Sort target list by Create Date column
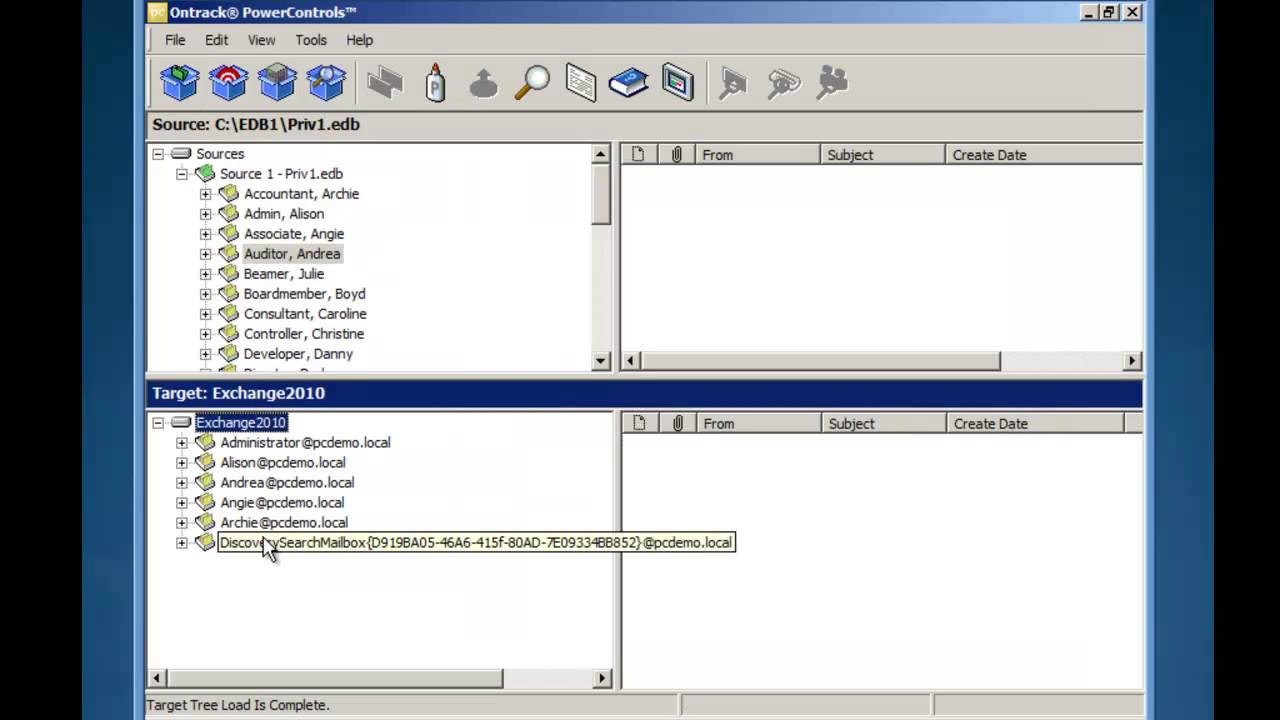 tap(1036, 424)
